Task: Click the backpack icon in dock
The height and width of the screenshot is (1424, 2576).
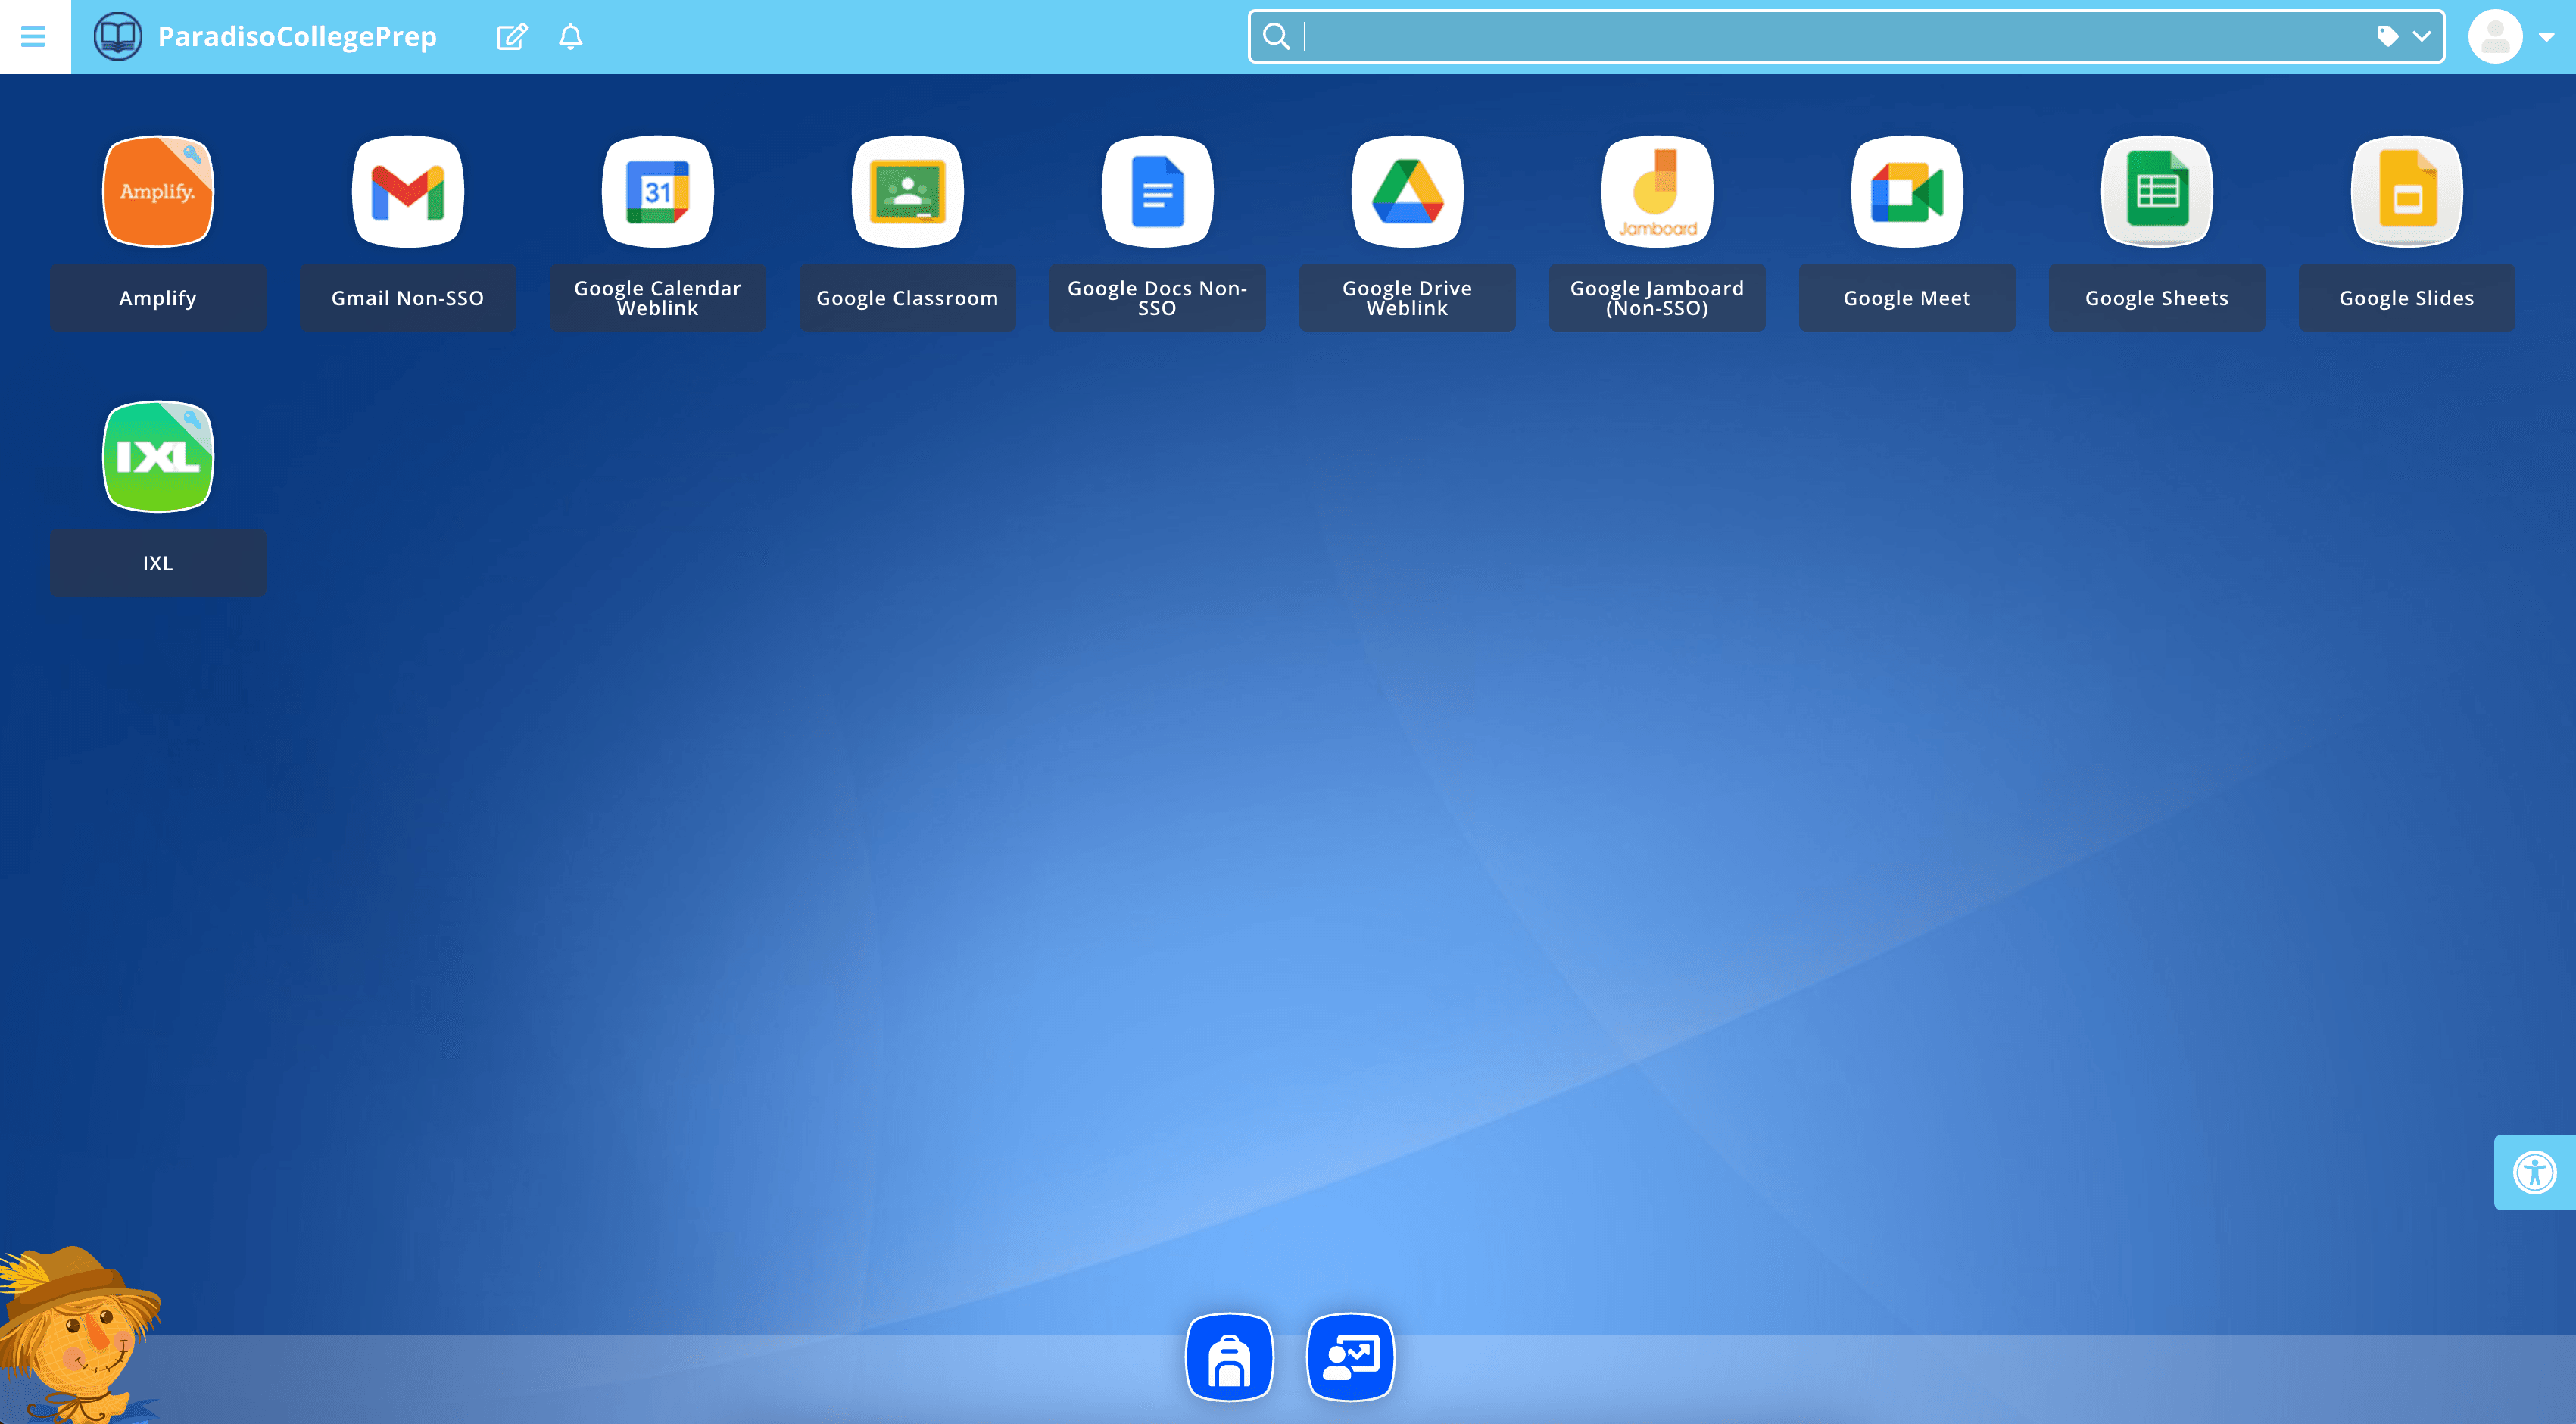Action: pos(1229,1357)
